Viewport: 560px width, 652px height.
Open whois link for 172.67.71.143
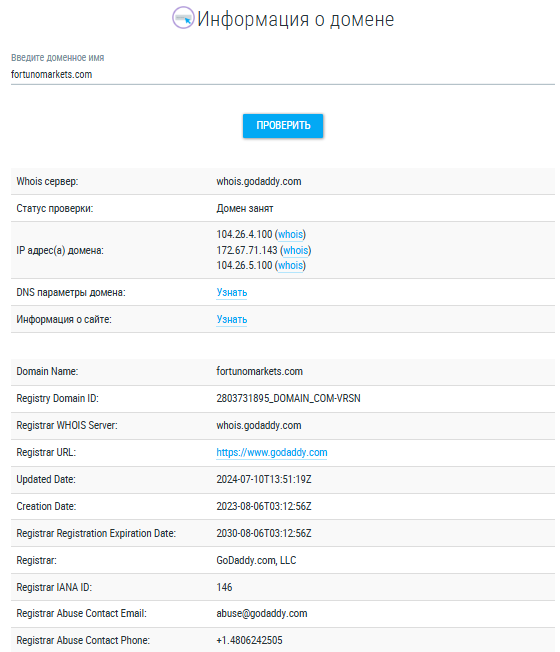pos(296,250)
